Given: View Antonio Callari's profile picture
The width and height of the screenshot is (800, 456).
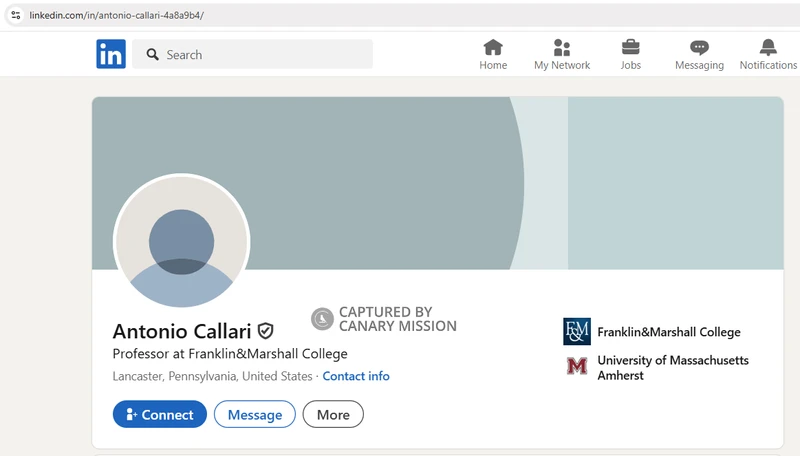Looking at the screenshot, I should pyautogui.click(x=181, y=242).
